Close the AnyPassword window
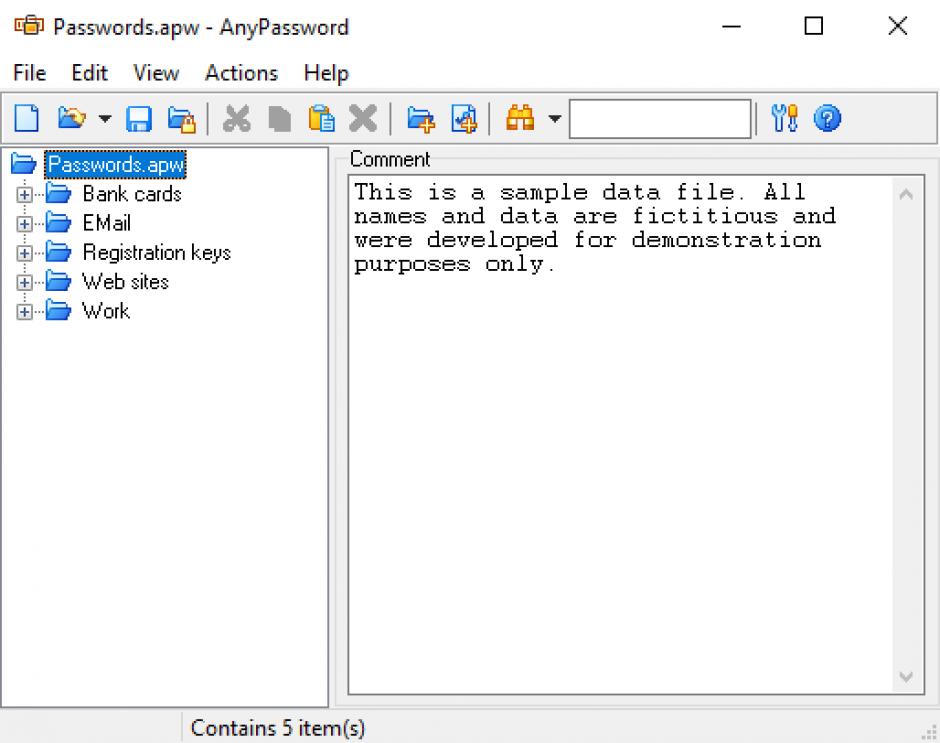 click(x=897, y=26)
